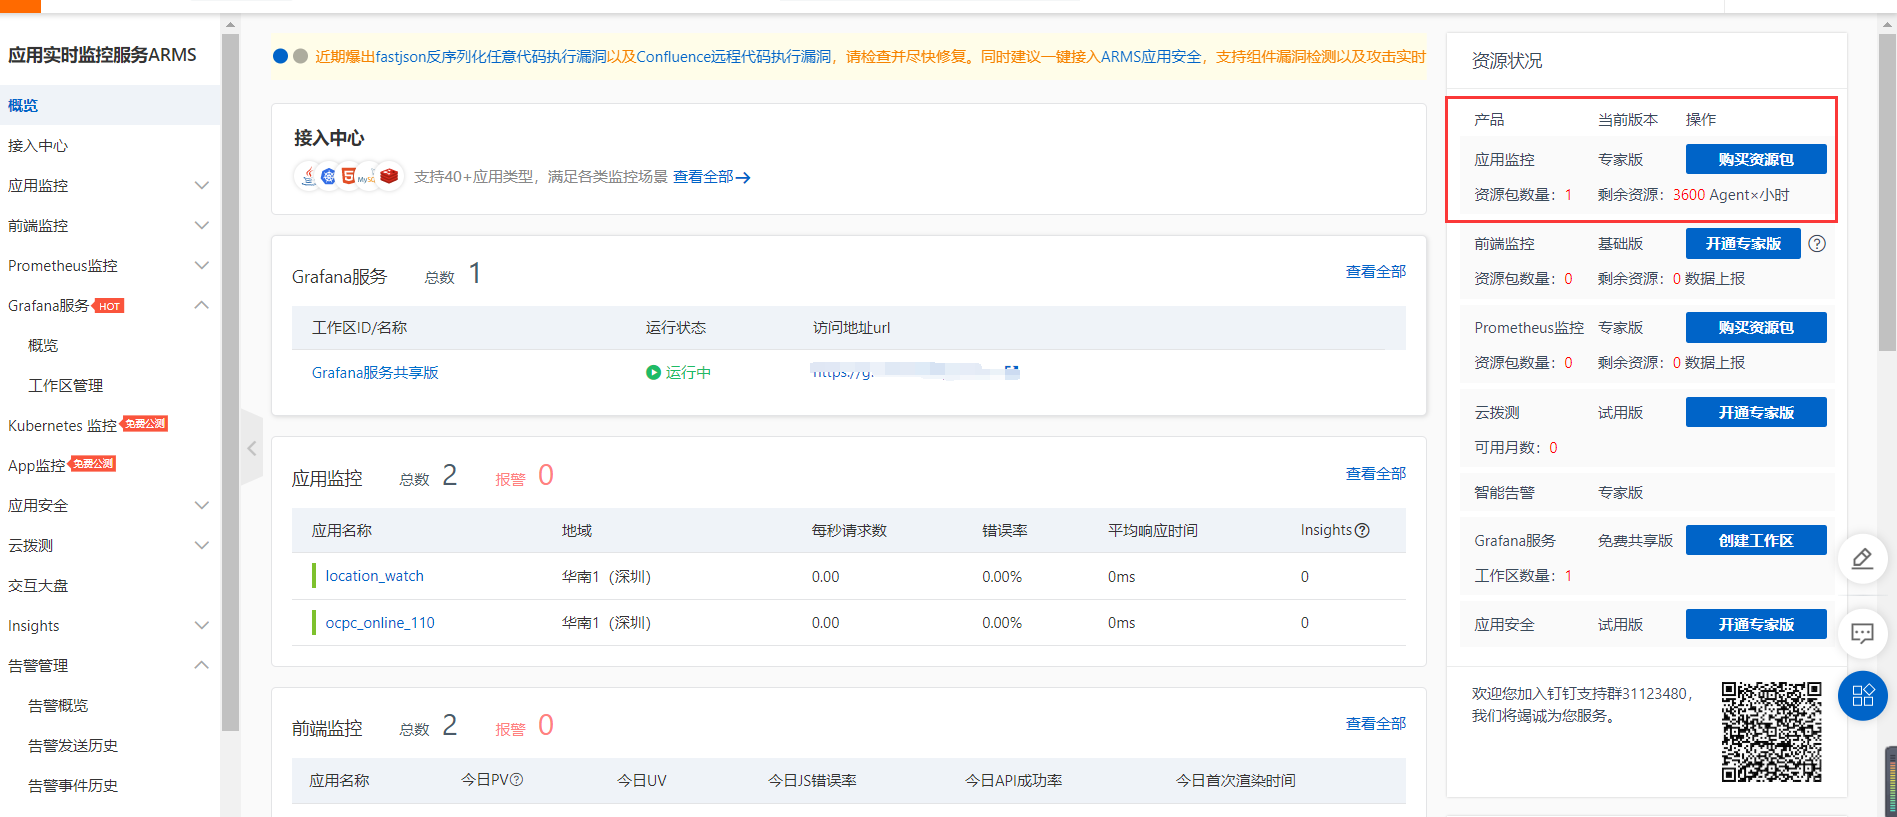Click the 应用监控 报警 count 0

(x=546, y=475)
